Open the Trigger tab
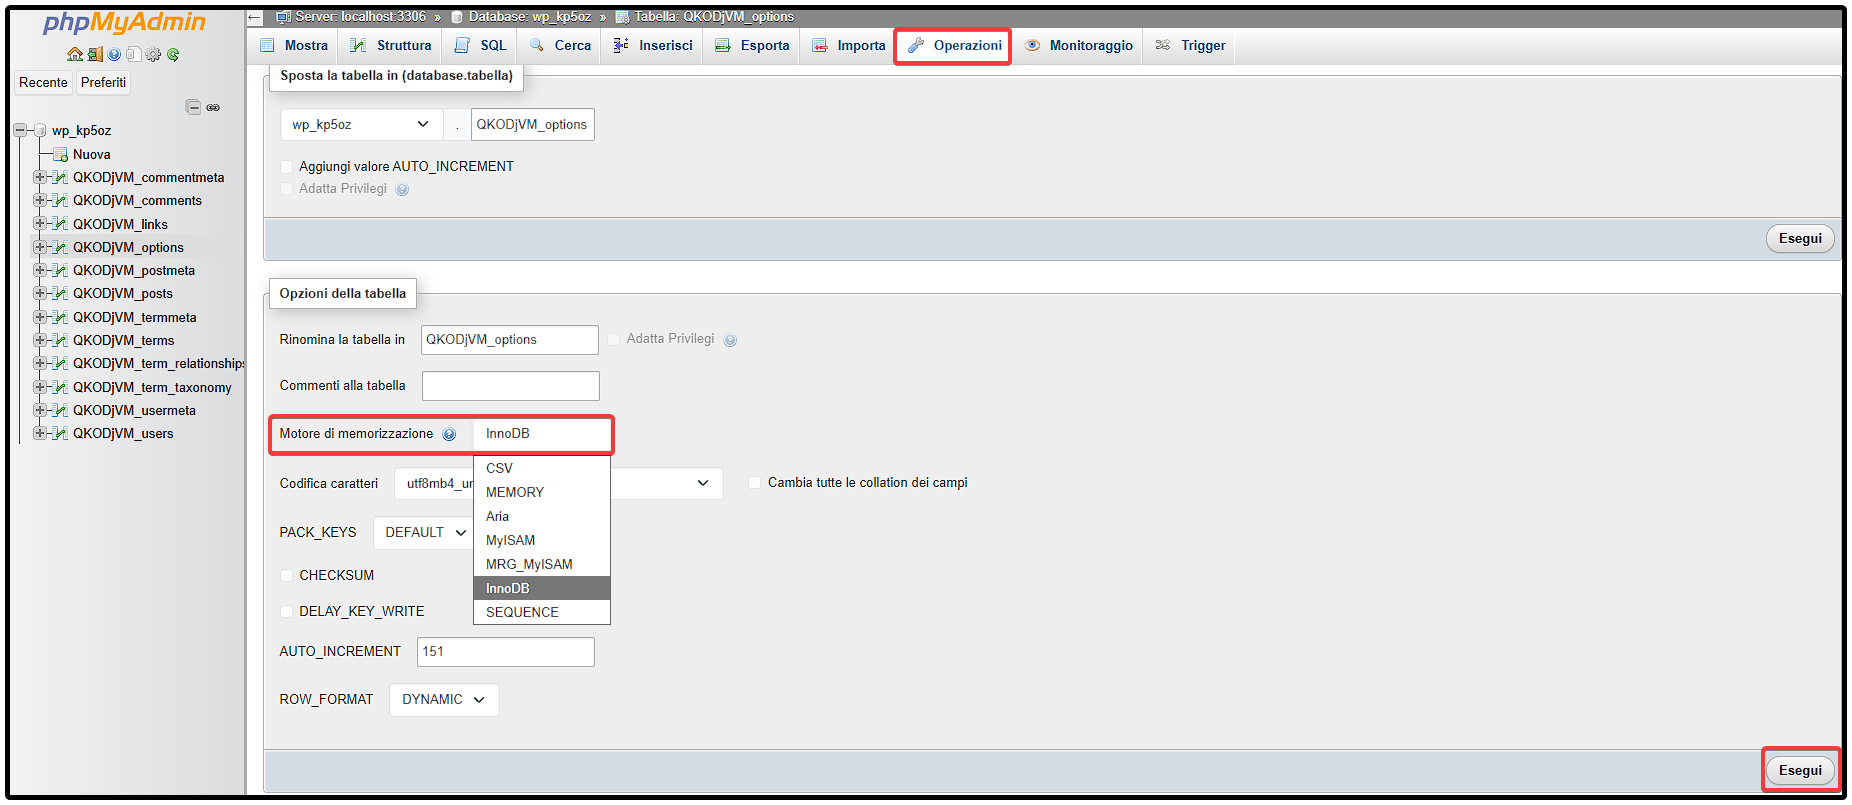Viewport: 1852px width, 805px height. (x=1190, y=45)
